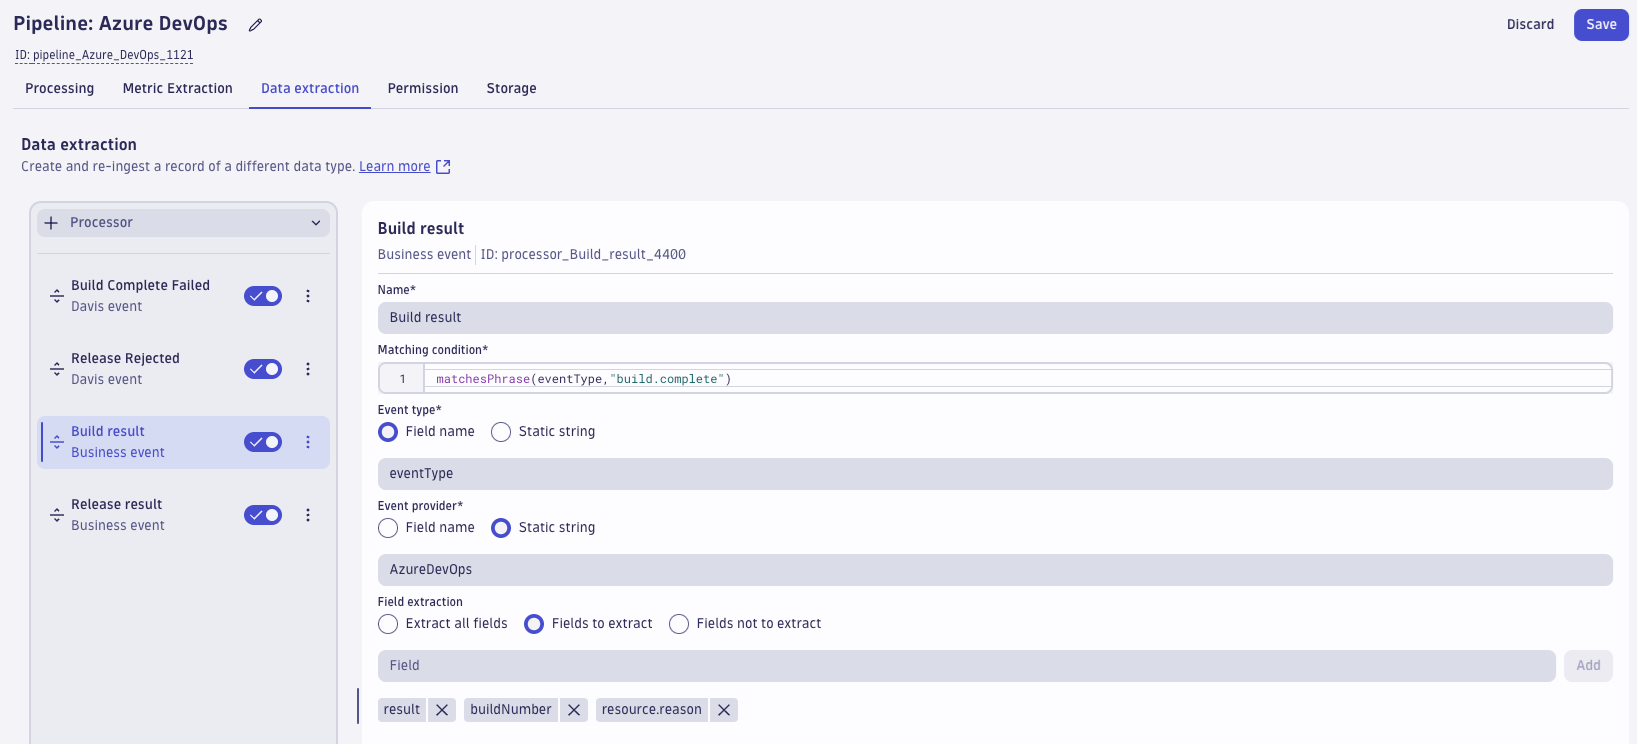Image resolution: width=1637 pixels, height=744 pixels.
Task: Switch to the Permission tab
Action: [423, 88]
